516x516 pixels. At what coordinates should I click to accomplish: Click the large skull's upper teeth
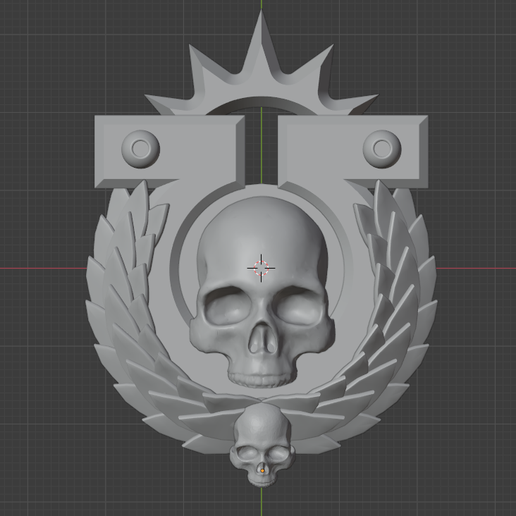coord(262,379)
